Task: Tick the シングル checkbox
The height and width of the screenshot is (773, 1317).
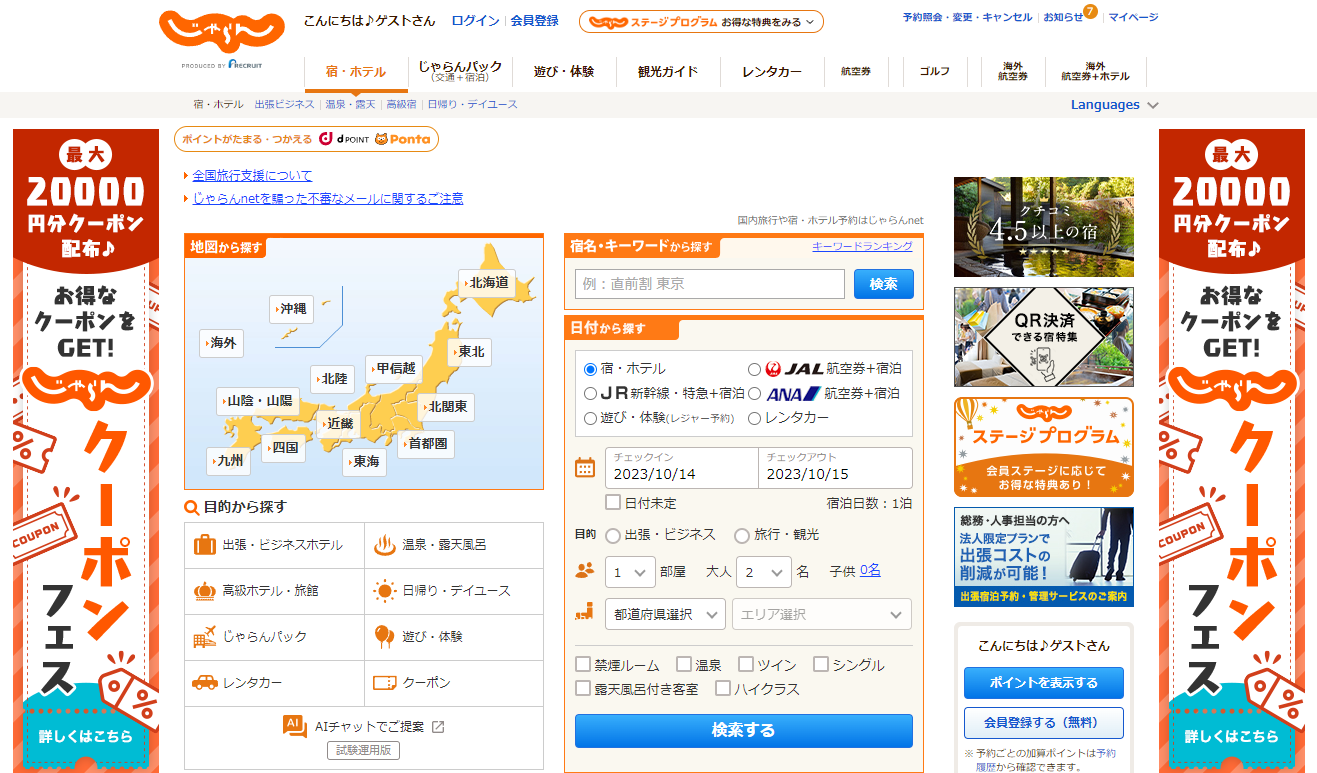Action: 821,664
